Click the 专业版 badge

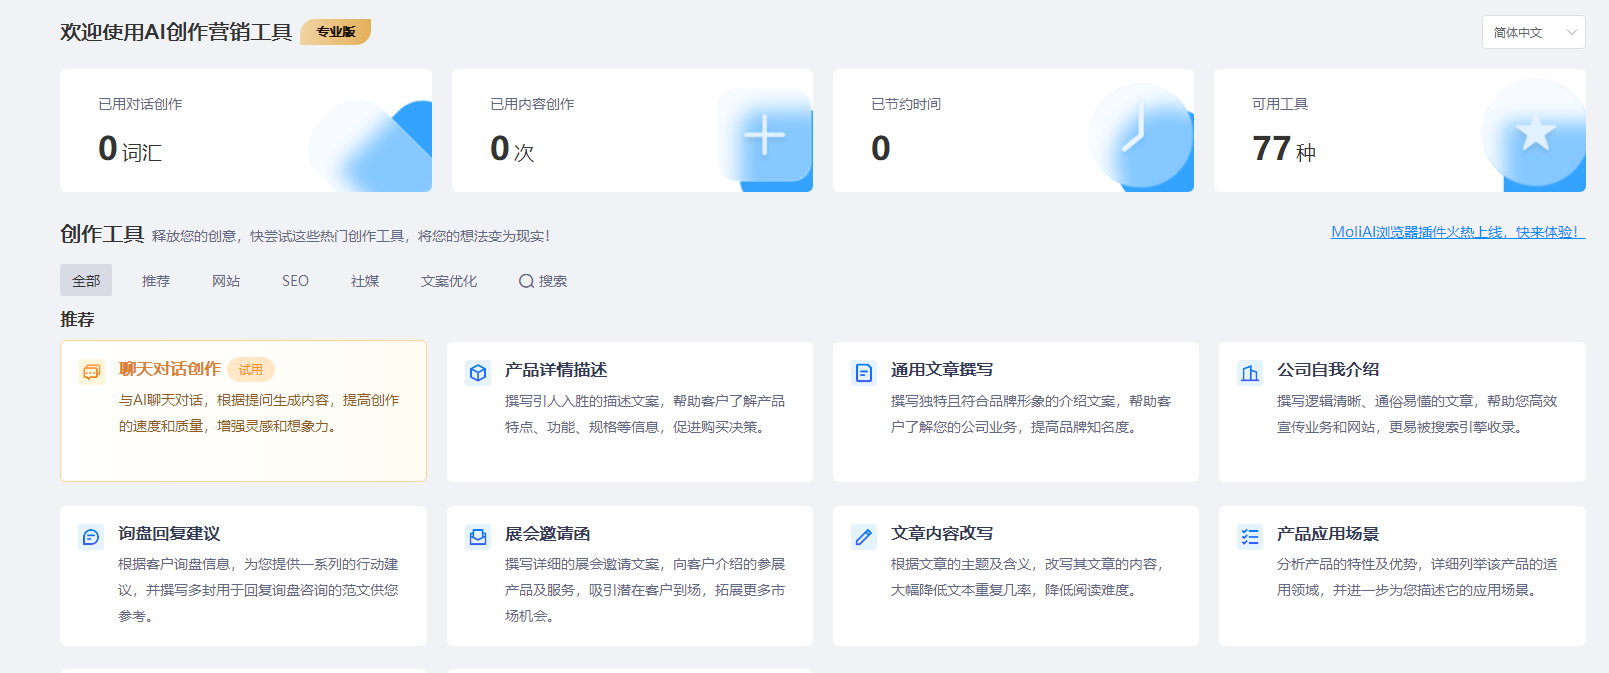point(336,32)
